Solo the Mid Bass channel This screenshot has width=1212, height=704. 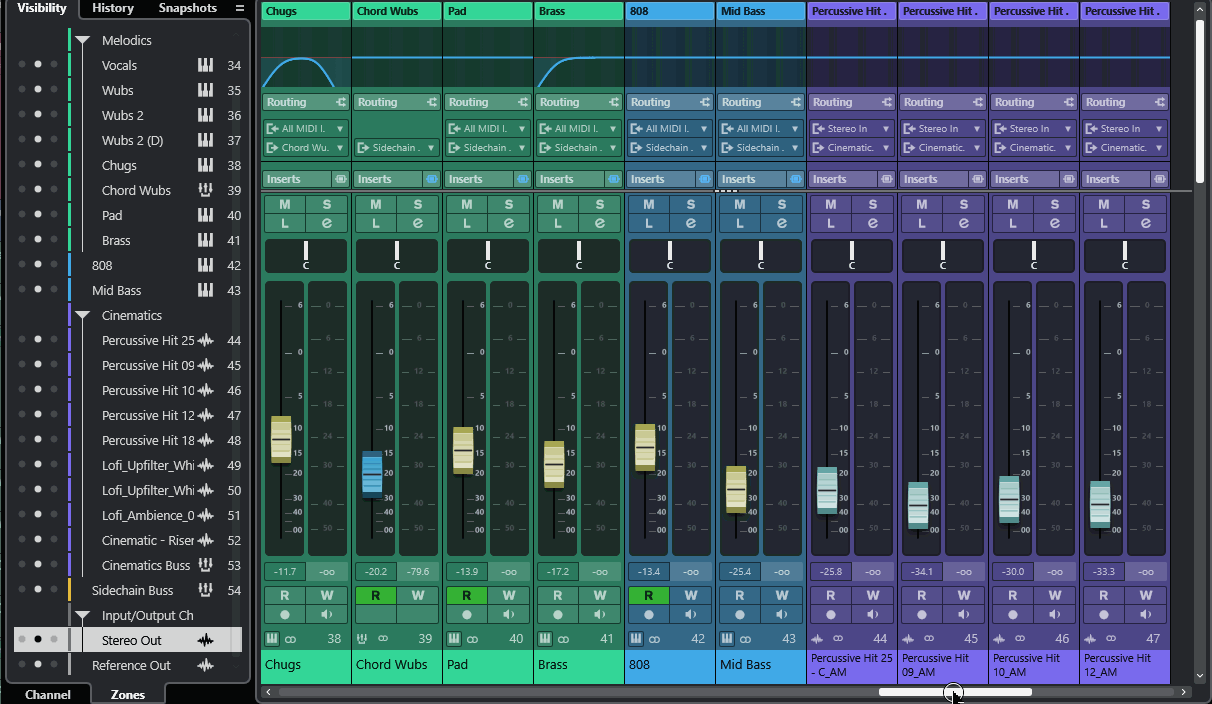pos(781,204)
